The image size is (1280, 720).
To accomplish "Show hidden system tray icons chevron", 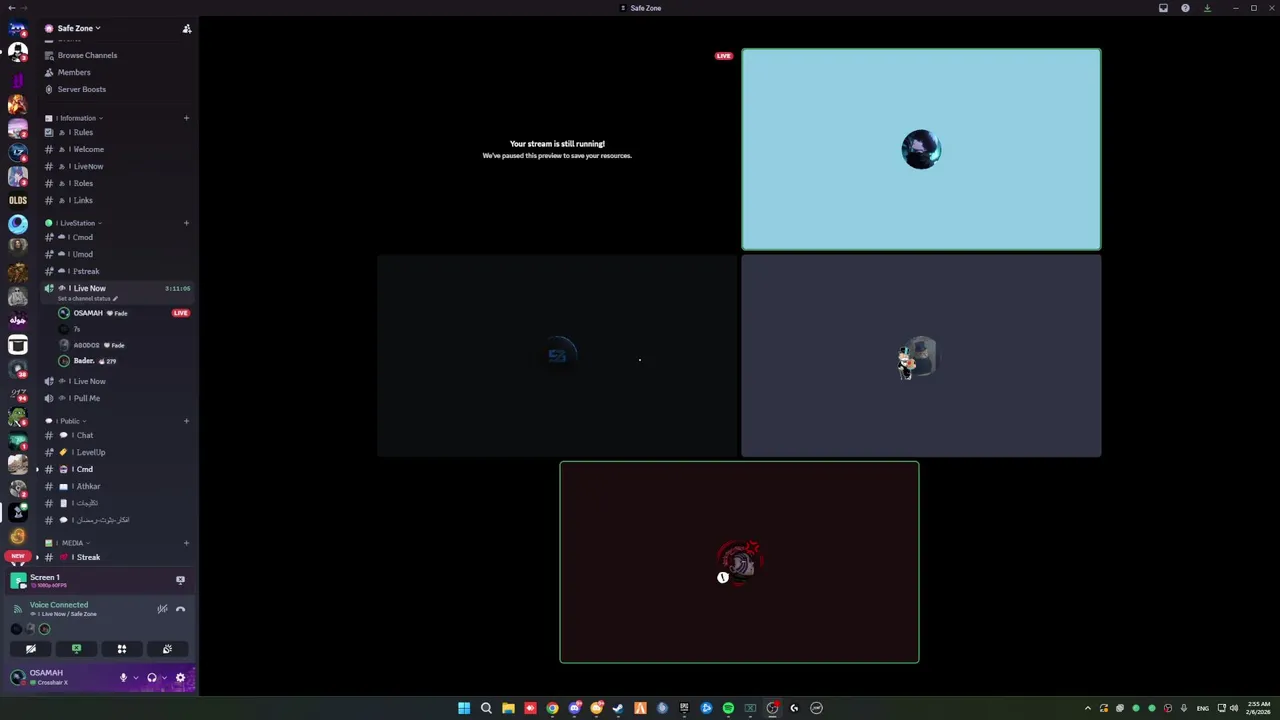I will [1088, 708].
